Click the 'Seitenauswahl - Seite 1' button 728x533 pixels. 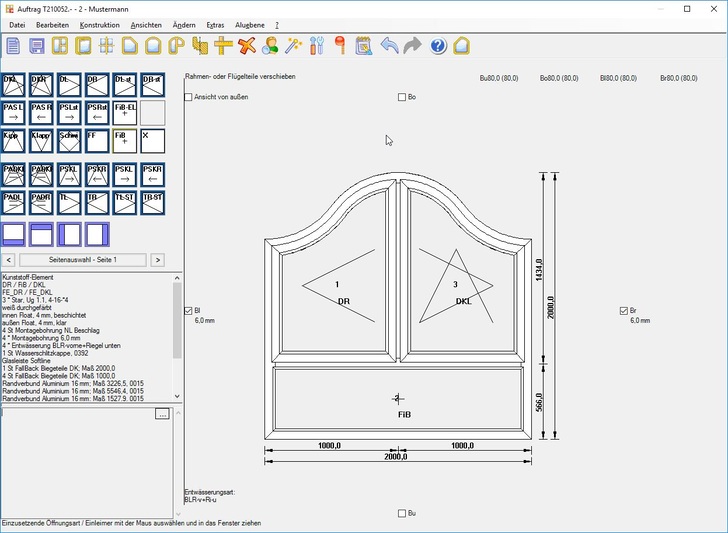[83, 260]
